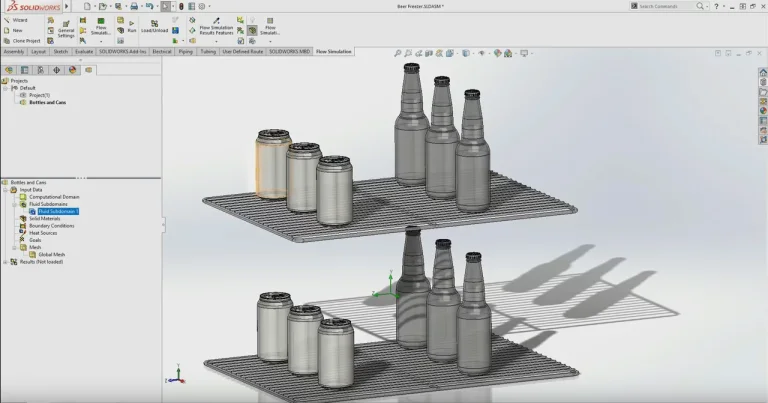Viewport: 768px width, 403px height.
Task: Open the Help dropdown arrow in title bar
Action: pos(724,6)
